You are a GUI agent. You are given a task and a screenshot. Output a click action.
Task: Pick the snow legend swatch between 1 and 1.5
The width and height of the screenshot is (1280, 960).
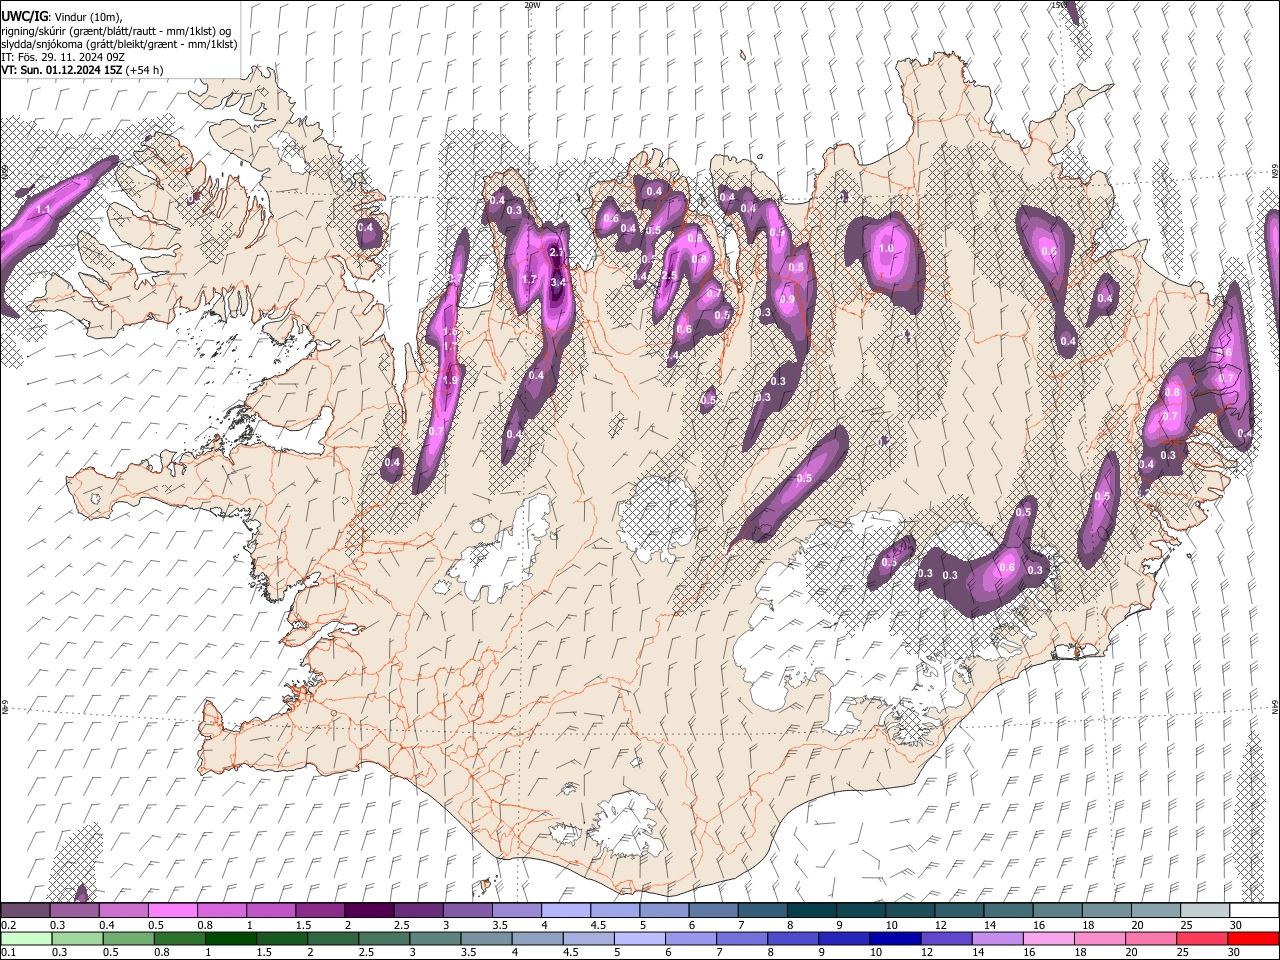(271, 911)
